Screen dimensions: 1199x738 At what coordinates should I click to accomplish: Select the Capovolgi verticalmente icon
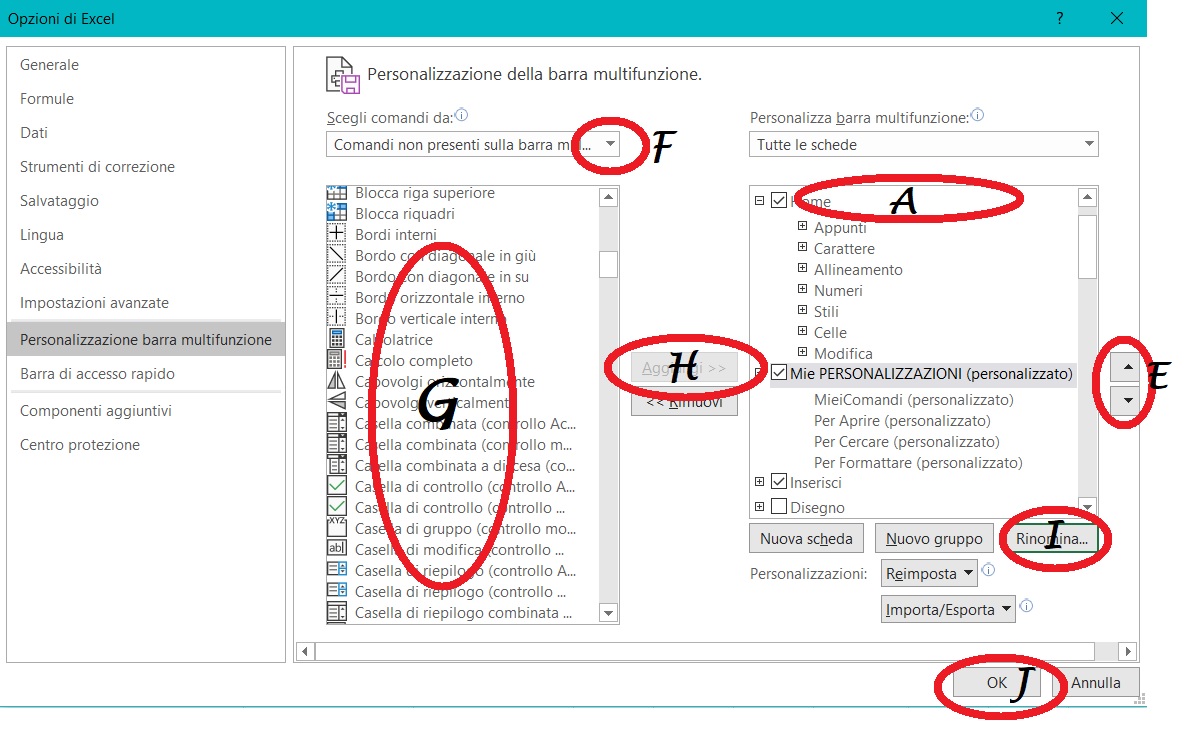coord(336,402)
